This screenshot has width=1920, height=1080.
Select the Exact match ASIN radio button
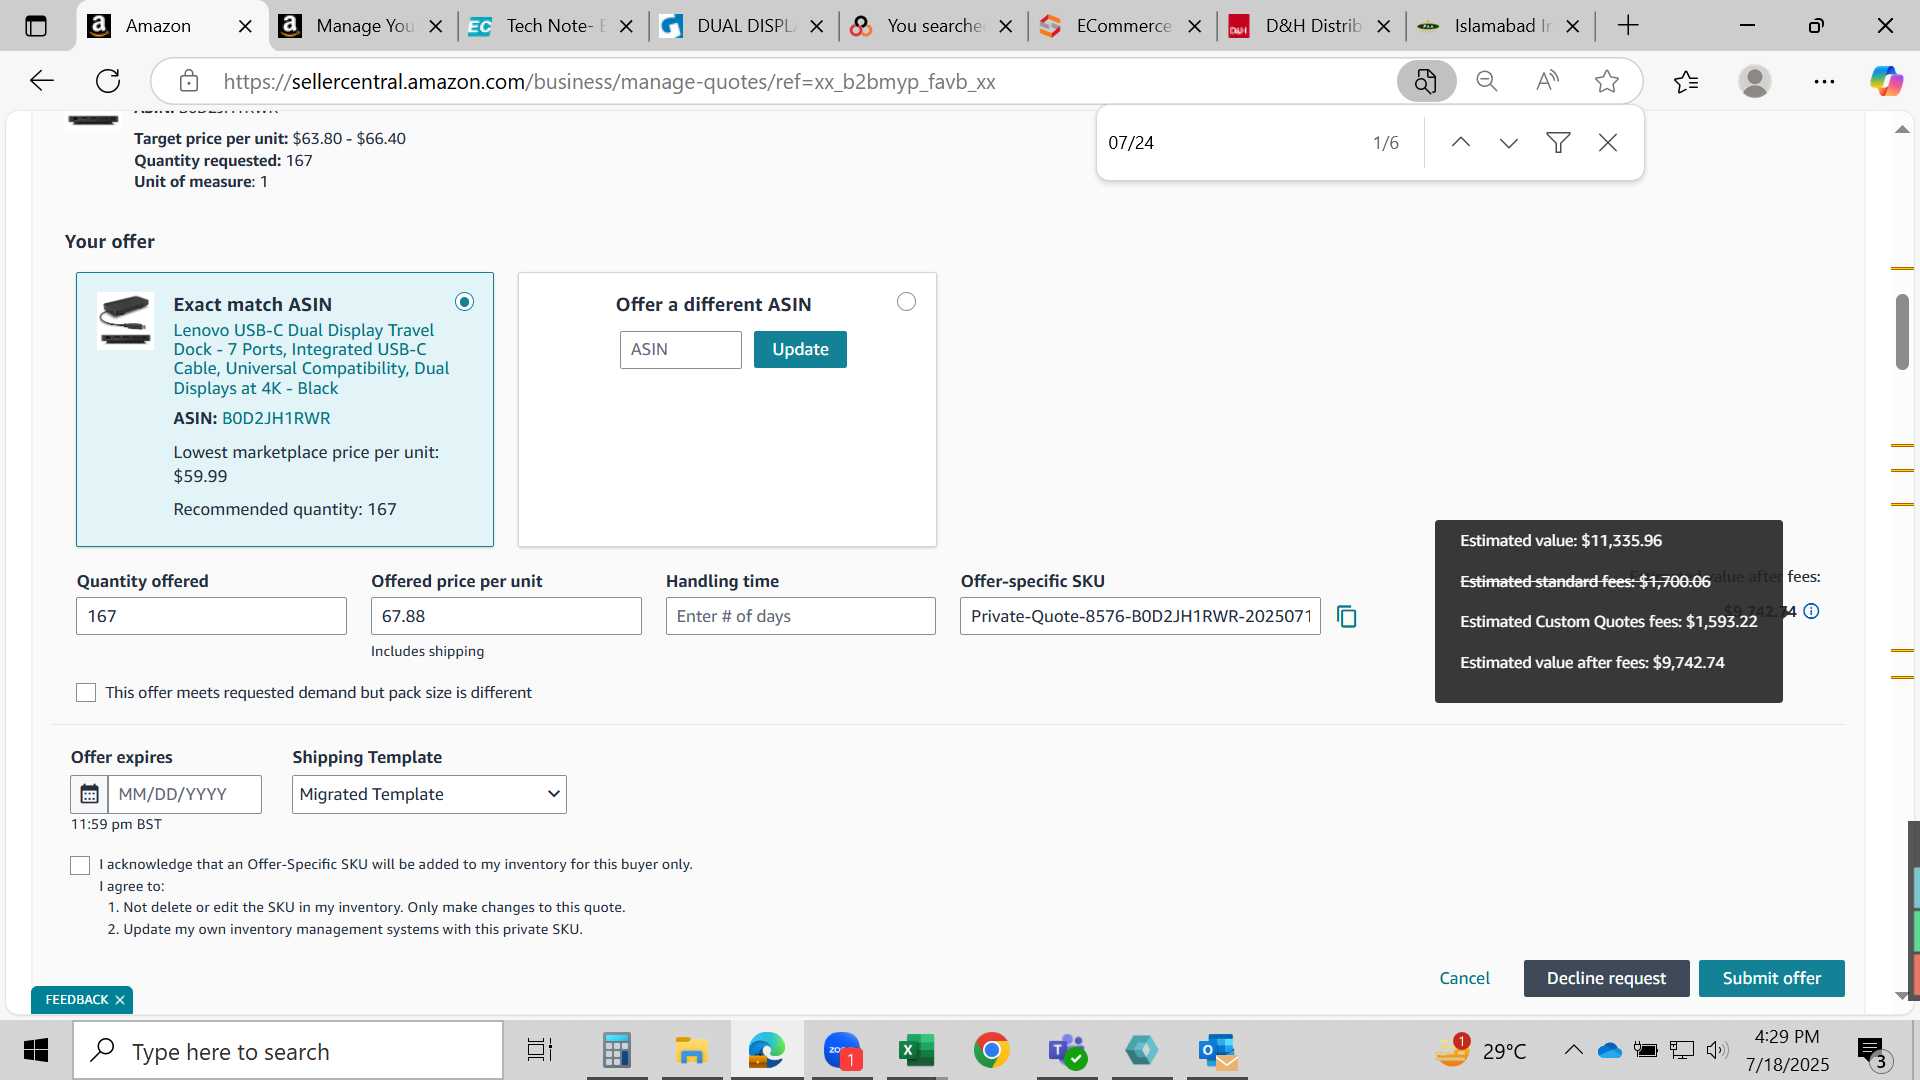464,302
